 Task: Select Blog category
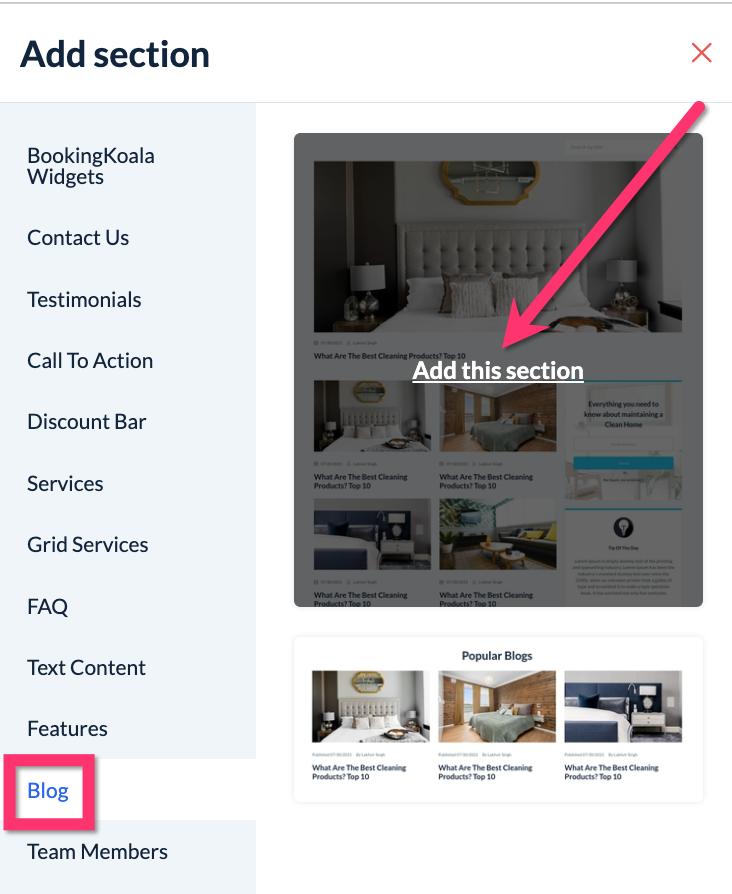[48, 791]
